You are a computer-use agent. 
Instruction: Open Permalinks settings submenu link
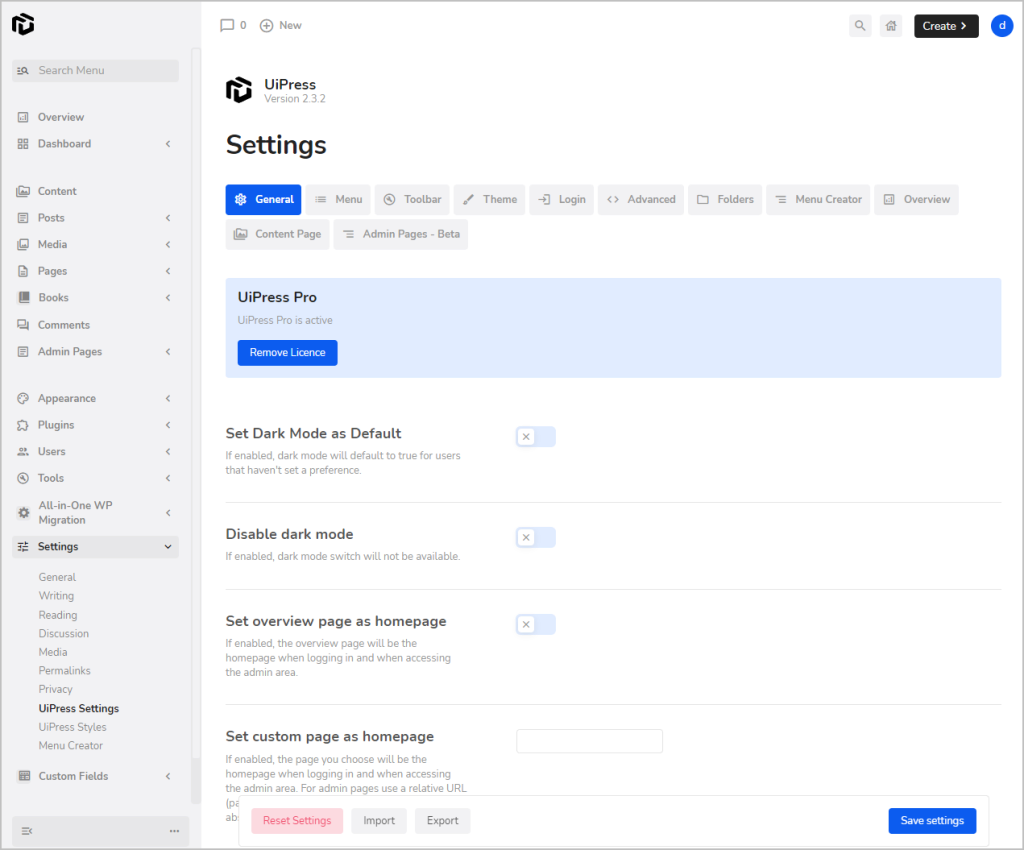tap(64, 670)
